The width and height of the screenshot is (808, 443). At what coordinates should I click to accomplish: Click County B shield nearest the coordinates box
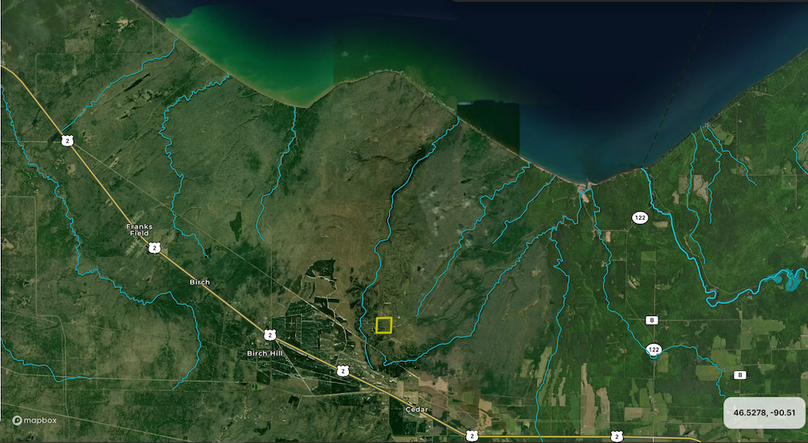[x=740, y=374]
